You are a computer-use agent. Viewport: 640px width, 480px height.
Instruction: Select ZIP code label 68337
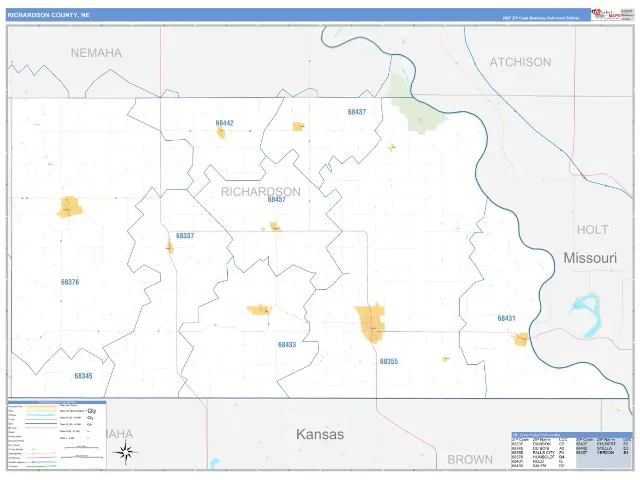click(185, 236)
